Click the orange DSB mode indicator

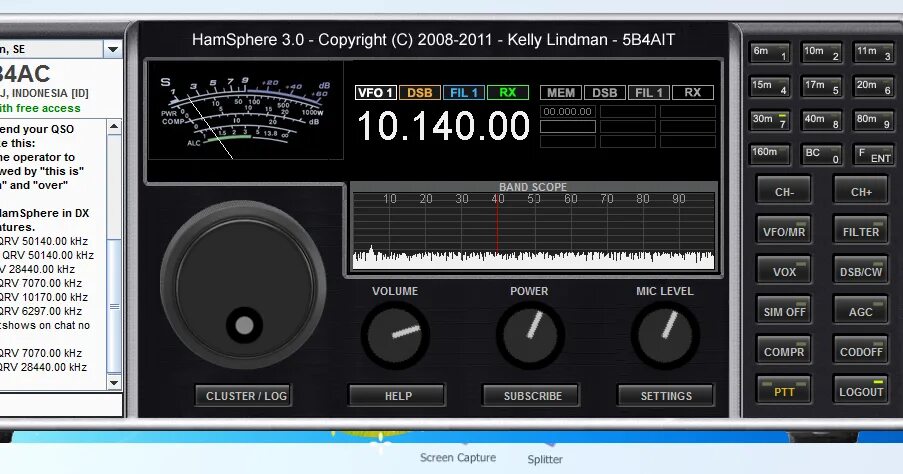click(x=420, y=93)
